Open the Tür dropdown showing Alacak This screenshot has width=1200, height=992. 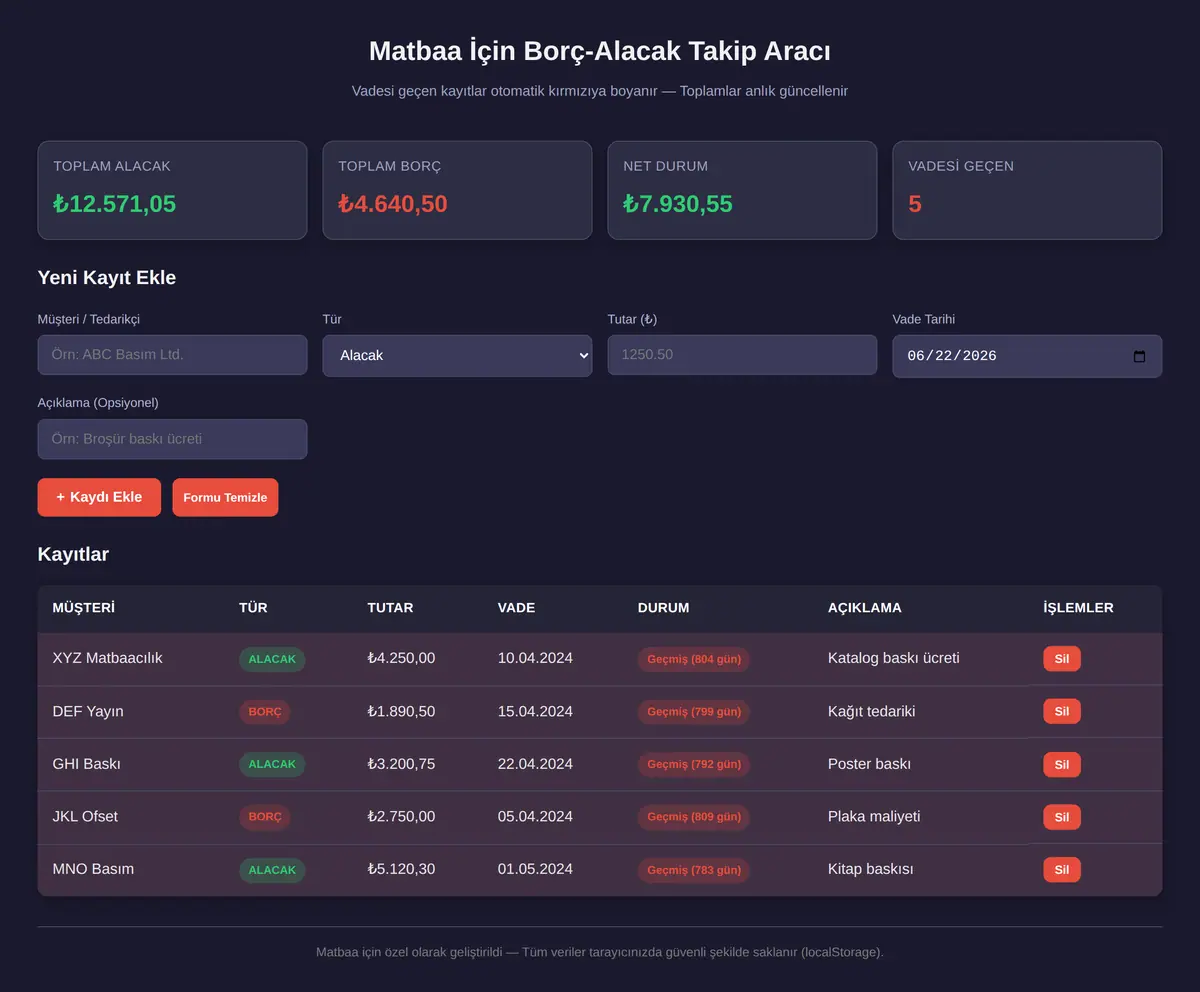457,355
